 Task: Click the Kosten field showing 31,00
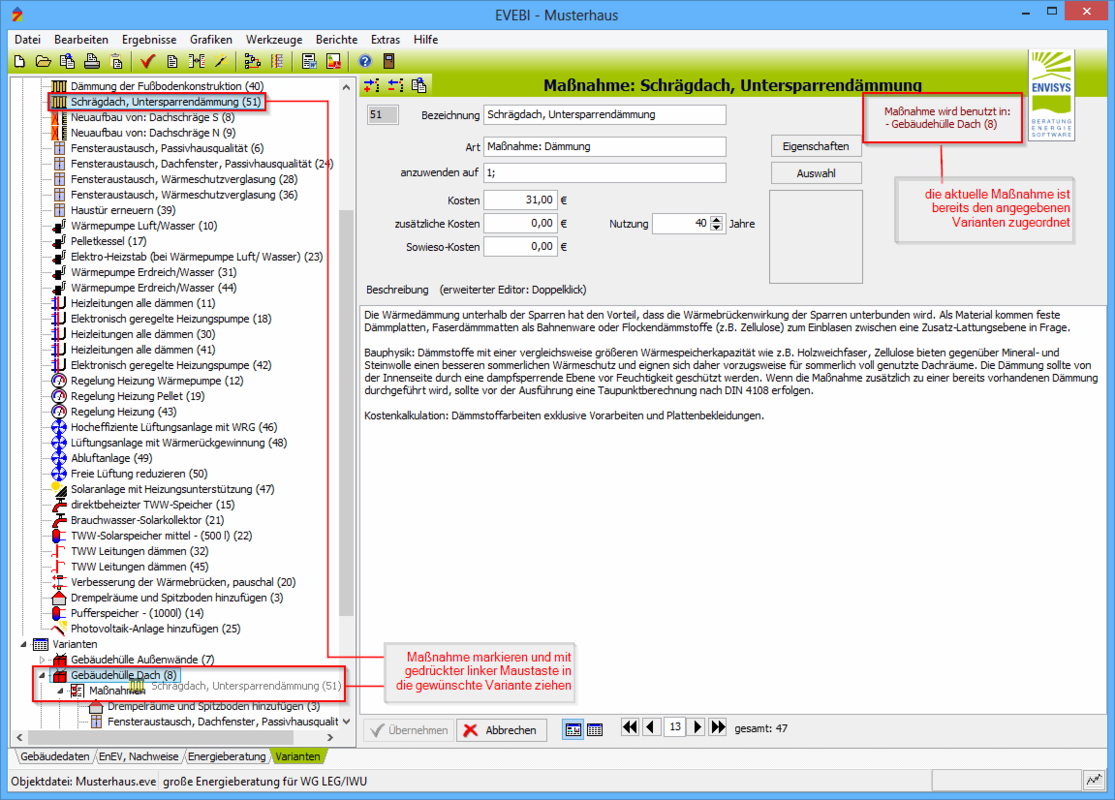tap(520, 201)
